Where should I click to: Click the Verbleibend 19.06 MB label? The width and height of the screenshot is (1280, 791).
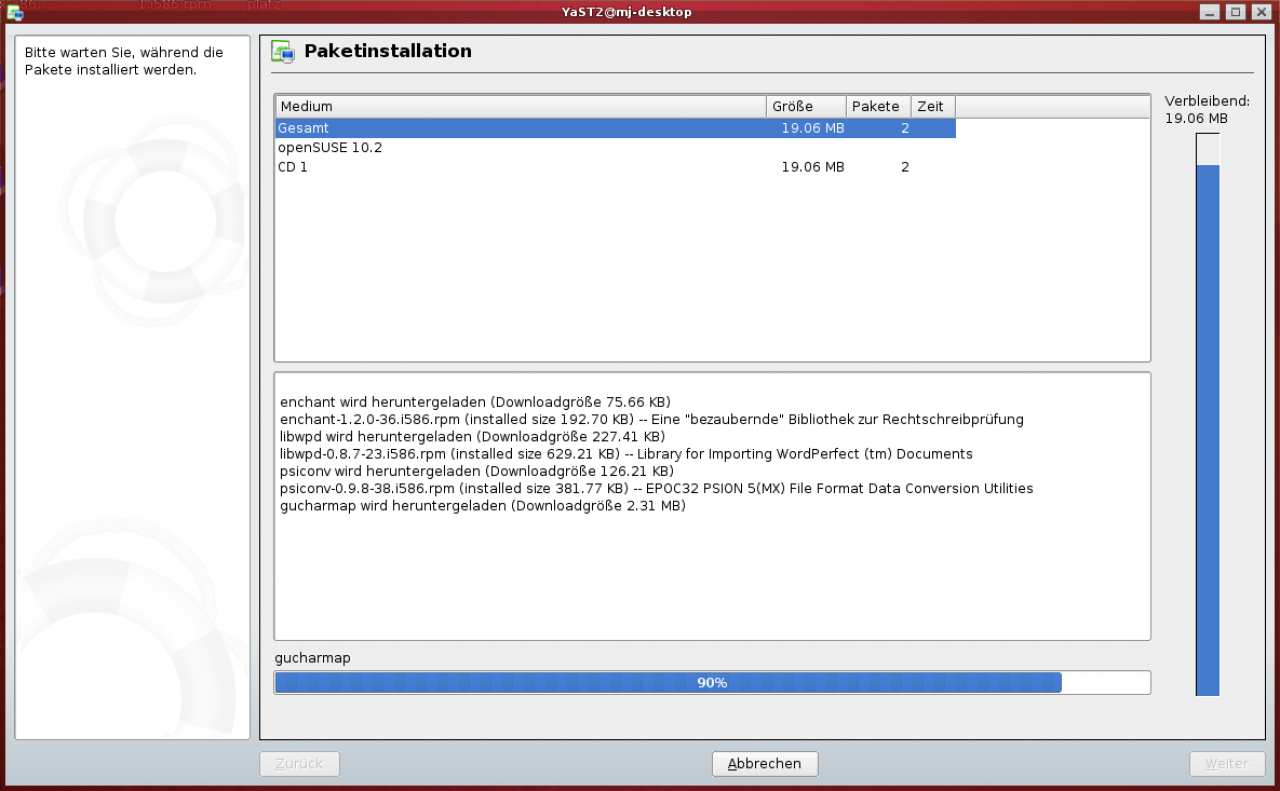tap(1206, 110)
